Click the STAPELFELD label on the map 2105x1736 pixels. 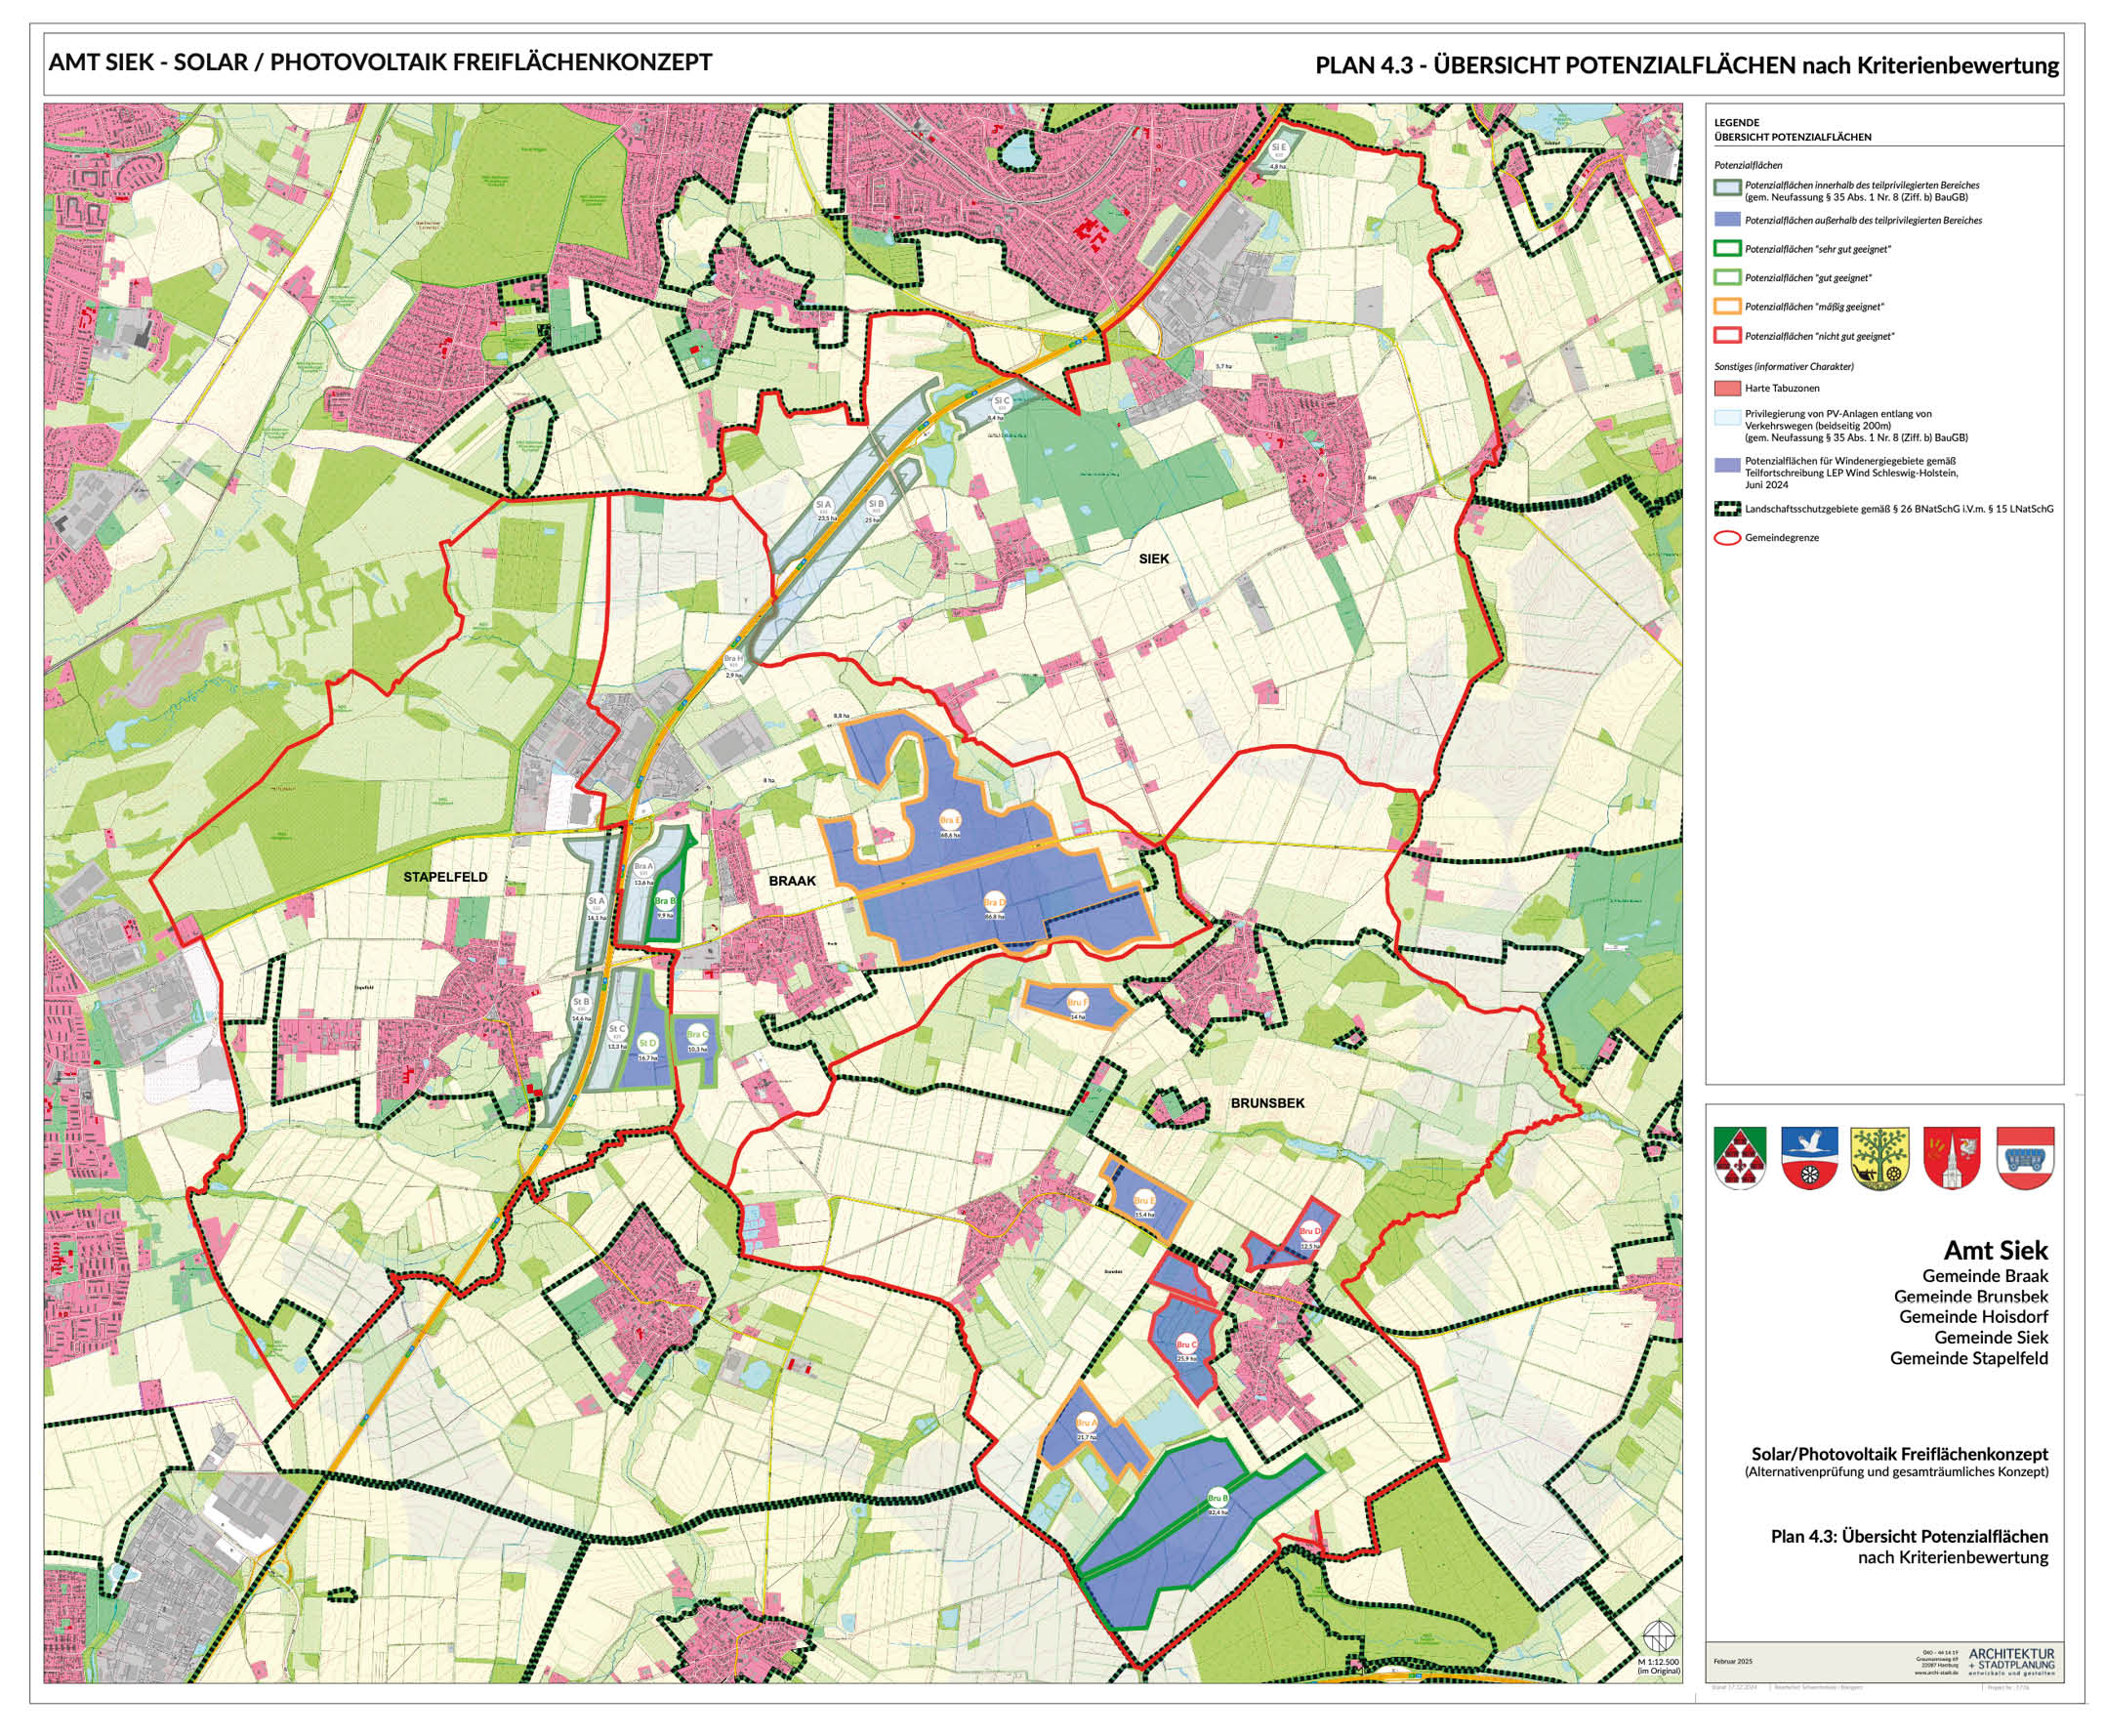(x=445, y=877)
